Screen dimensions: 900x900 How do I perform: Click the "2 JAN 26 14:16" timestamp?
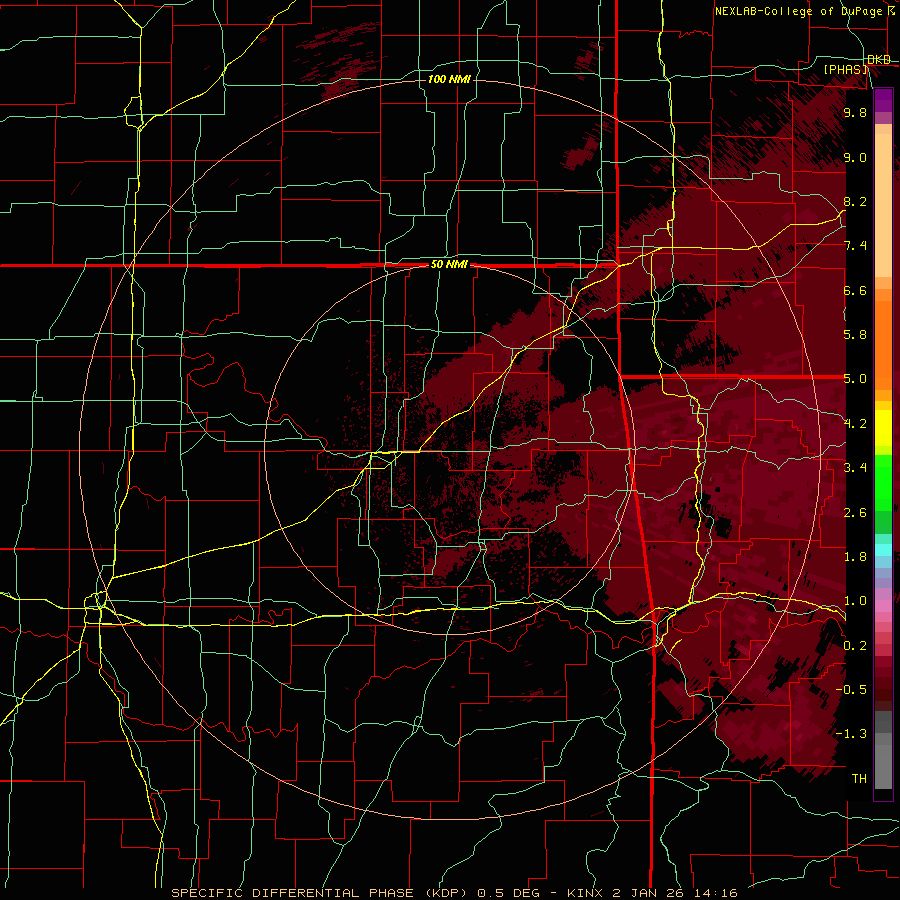[675, 893]
